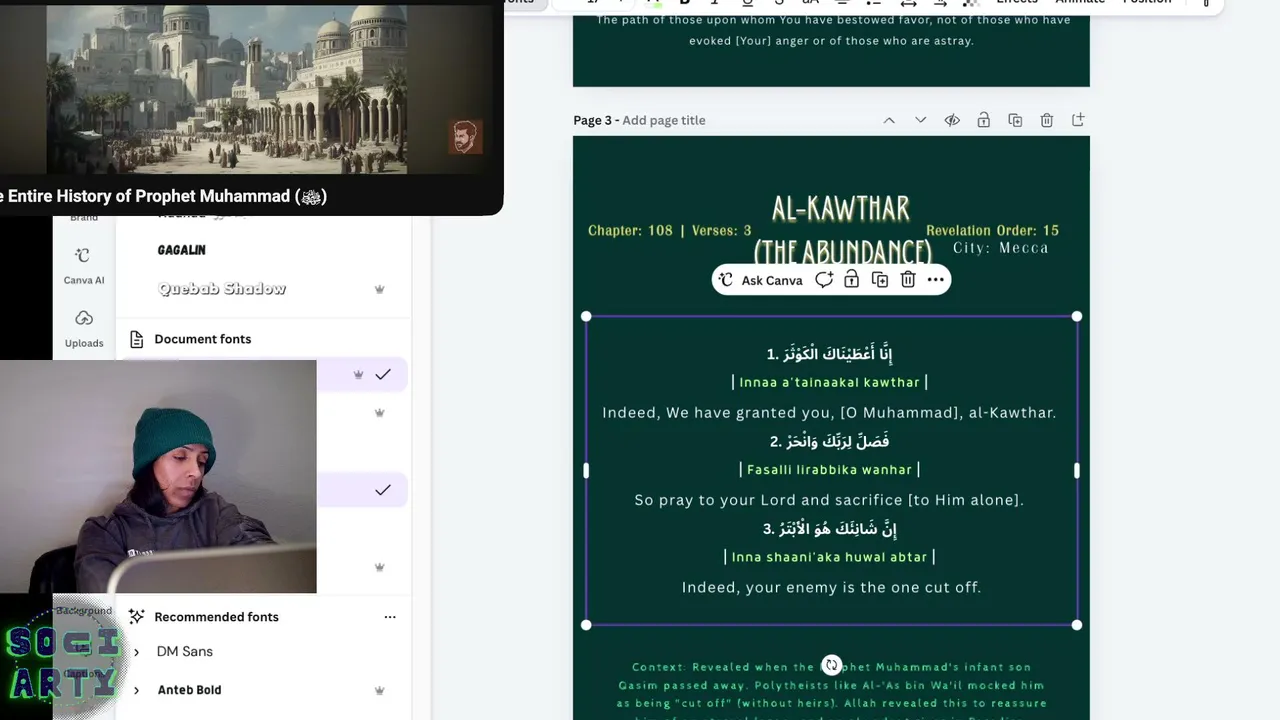
Task: Click 'So pray to your Lord and sacrifice' line
Action: [x=829, y=500]
